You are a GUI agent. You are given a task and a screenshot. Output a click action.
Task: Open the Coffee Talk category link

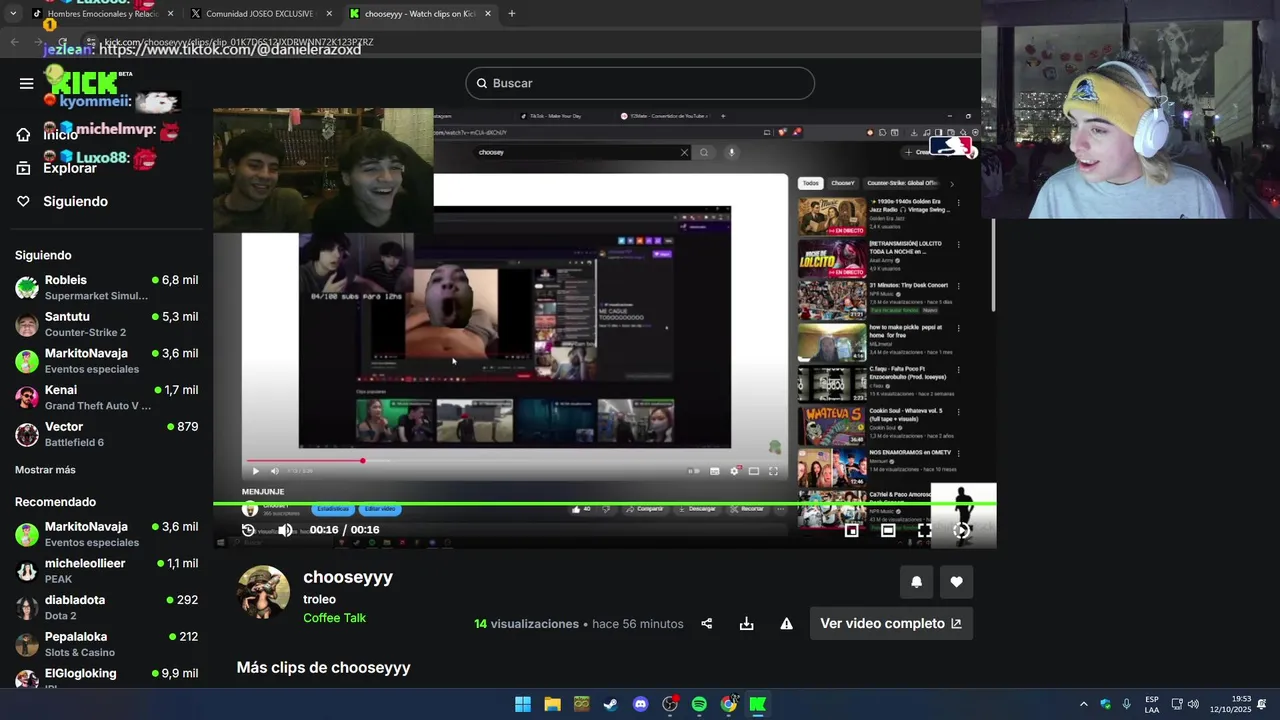(x=334, y=618)
